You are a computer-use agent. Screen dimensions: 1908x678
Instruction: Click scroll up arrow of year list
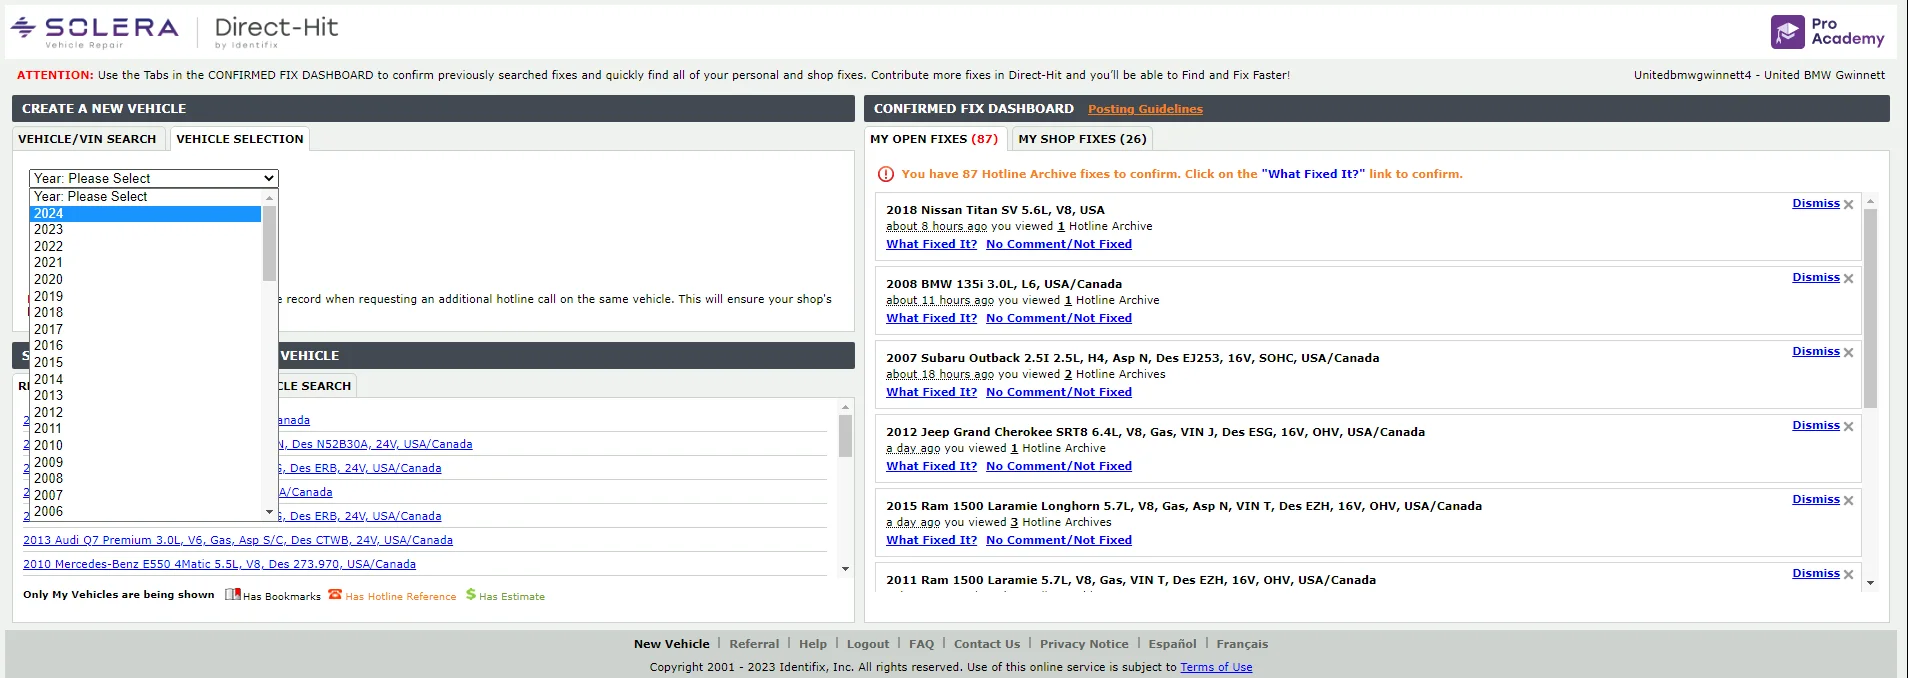click(x=269, y=198)
